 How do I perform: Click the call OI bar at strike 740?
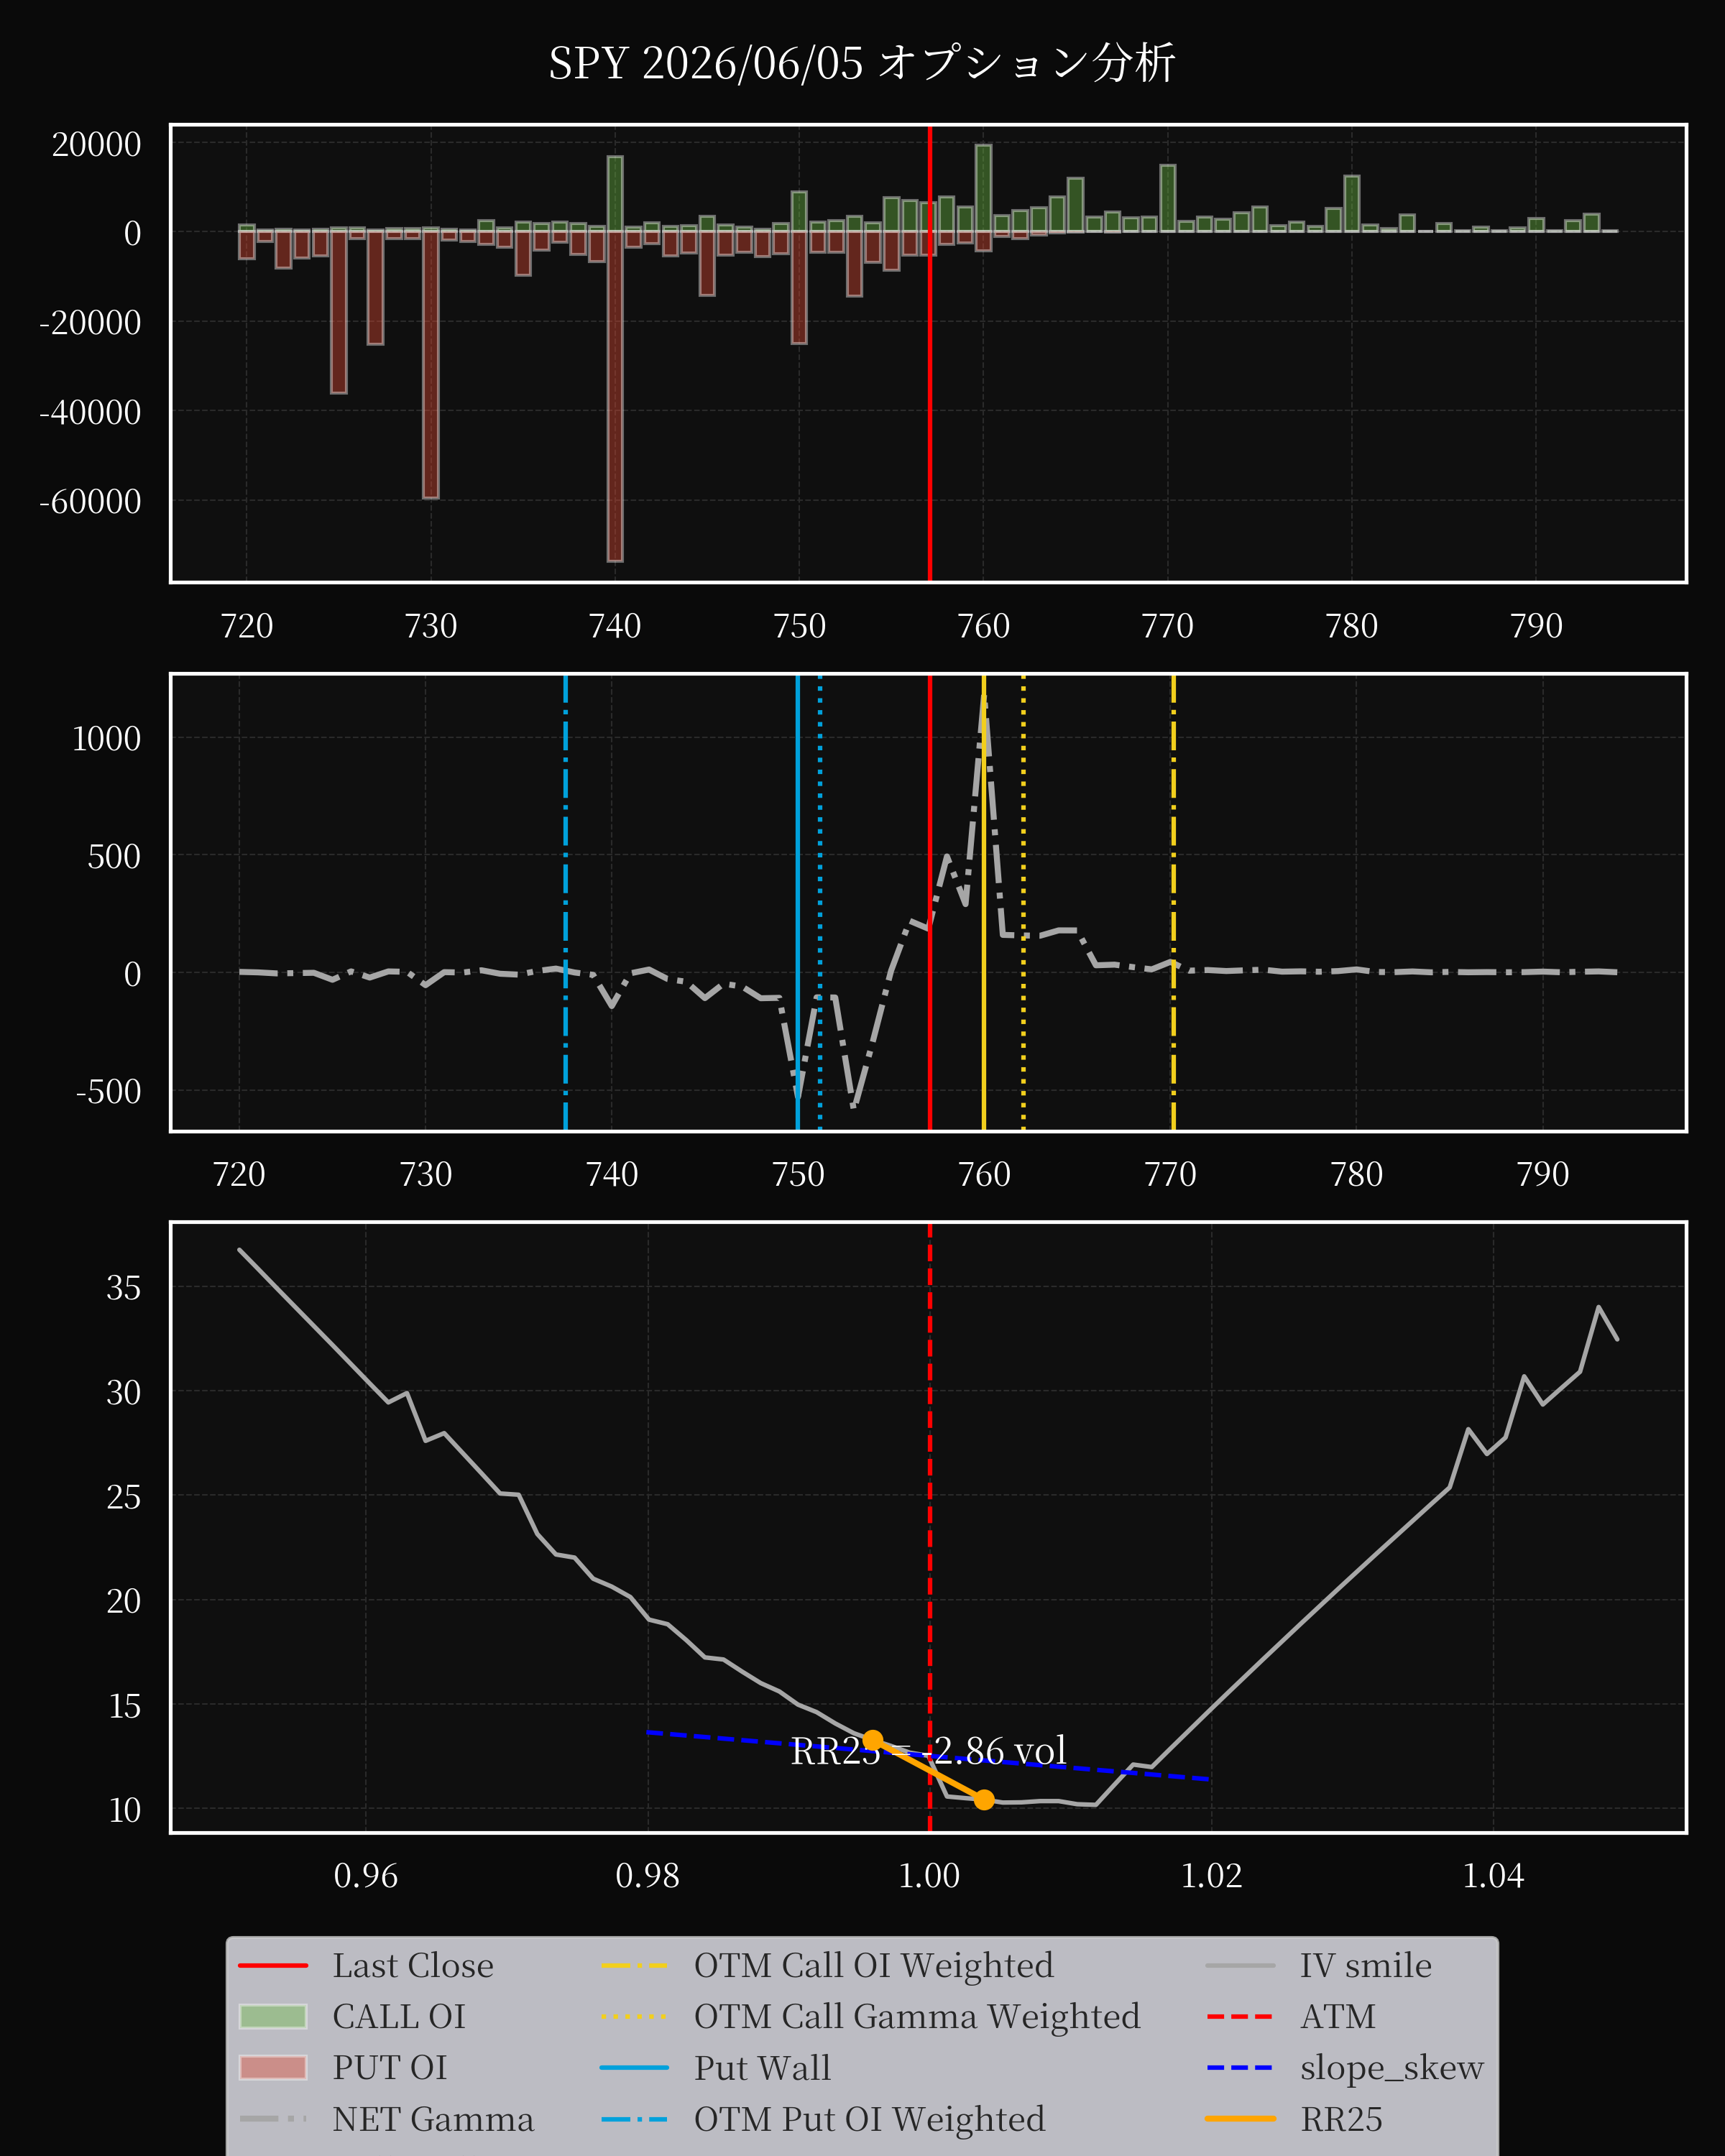(615, 194)
